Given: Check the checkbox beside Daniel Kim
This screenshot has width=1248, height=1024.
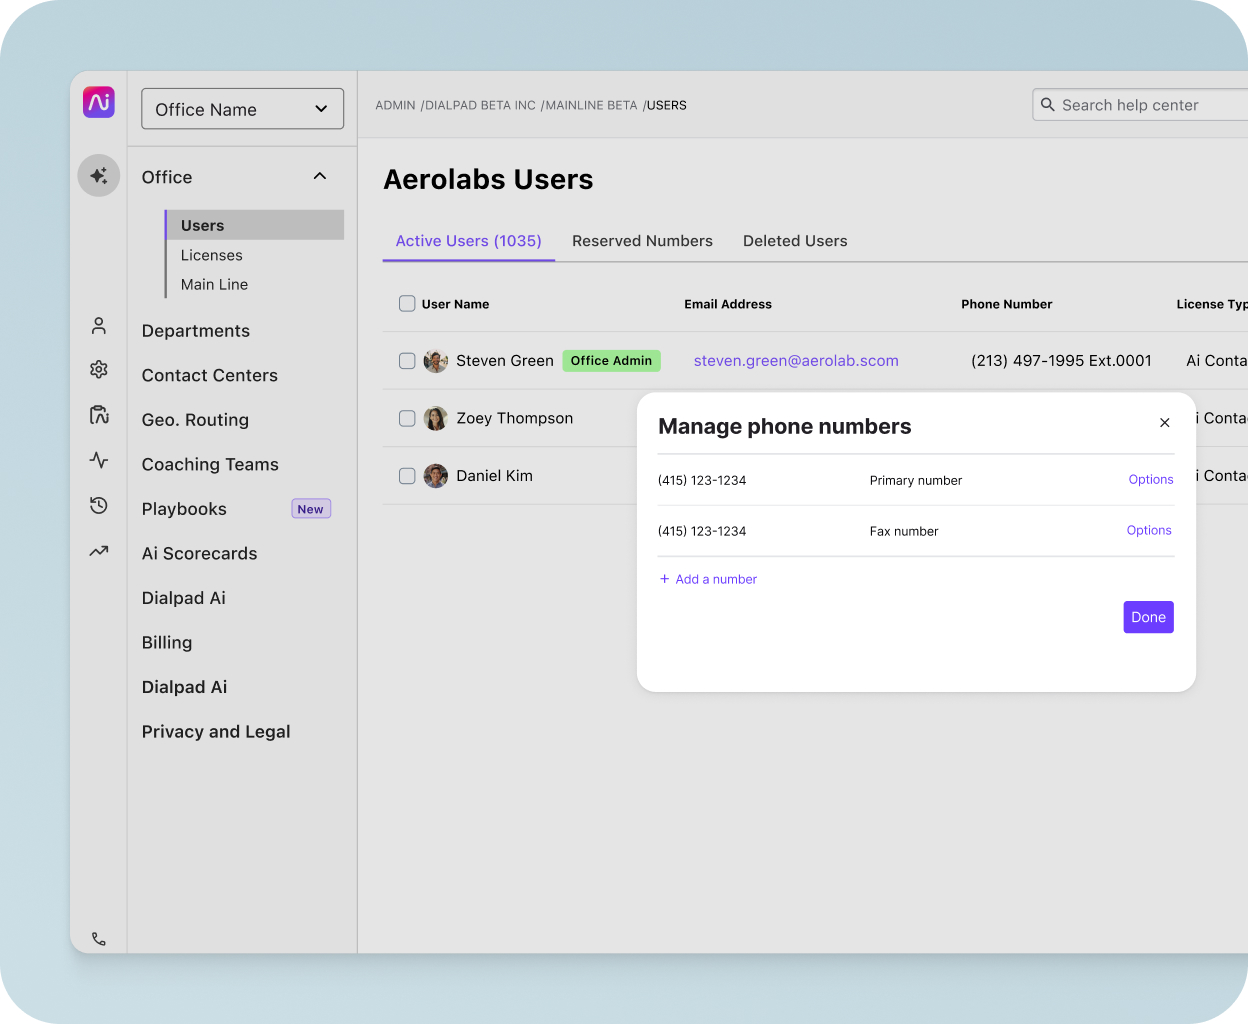Looking at the screenshot, I should [407, 476].
